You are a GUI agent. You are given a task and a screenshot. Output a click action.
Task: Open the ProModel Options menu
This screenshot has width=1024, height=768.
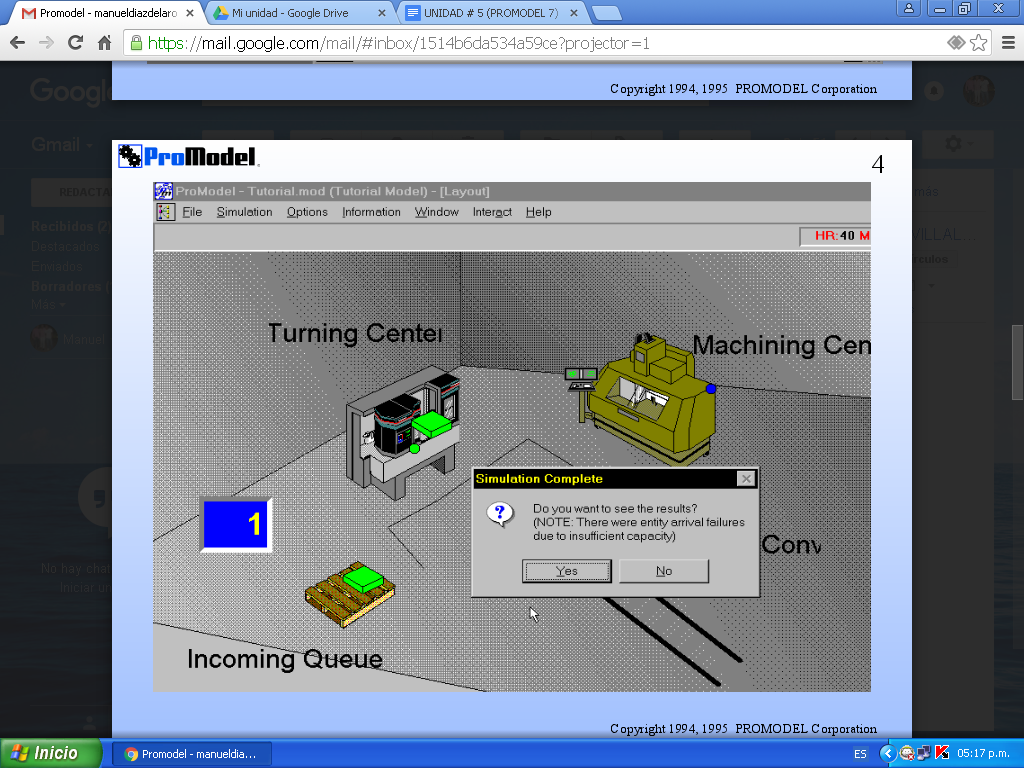coord(307,212)
